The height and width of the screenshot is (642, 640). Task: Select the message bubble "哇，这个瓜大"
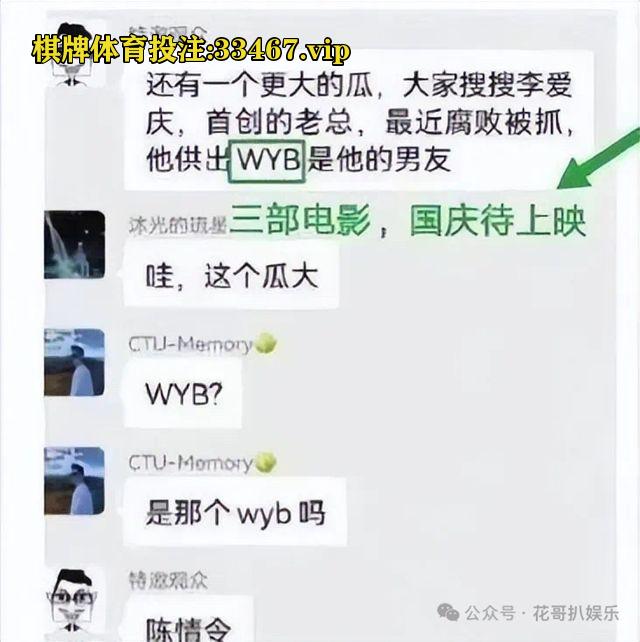232,274
